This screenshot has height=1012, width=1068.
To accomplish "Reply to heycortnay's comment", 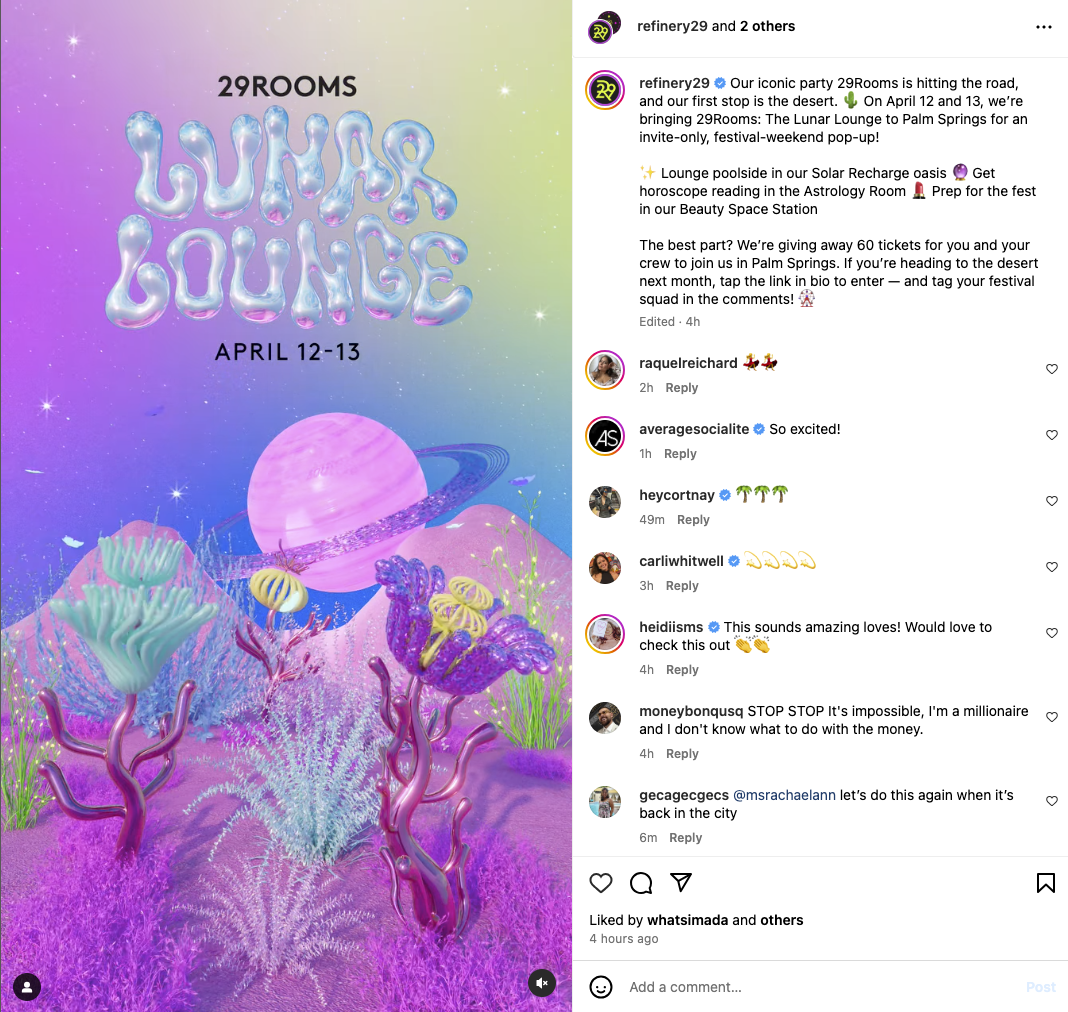I will pos(693,520).
